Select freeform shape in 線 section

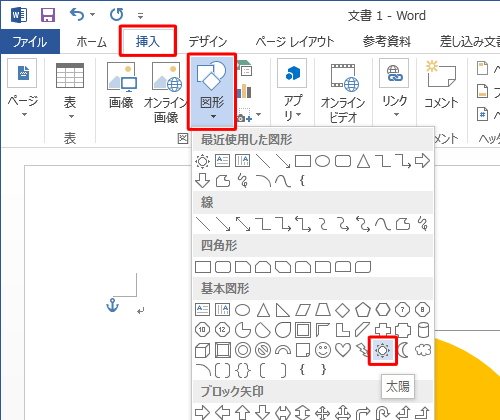click(403, 225)
